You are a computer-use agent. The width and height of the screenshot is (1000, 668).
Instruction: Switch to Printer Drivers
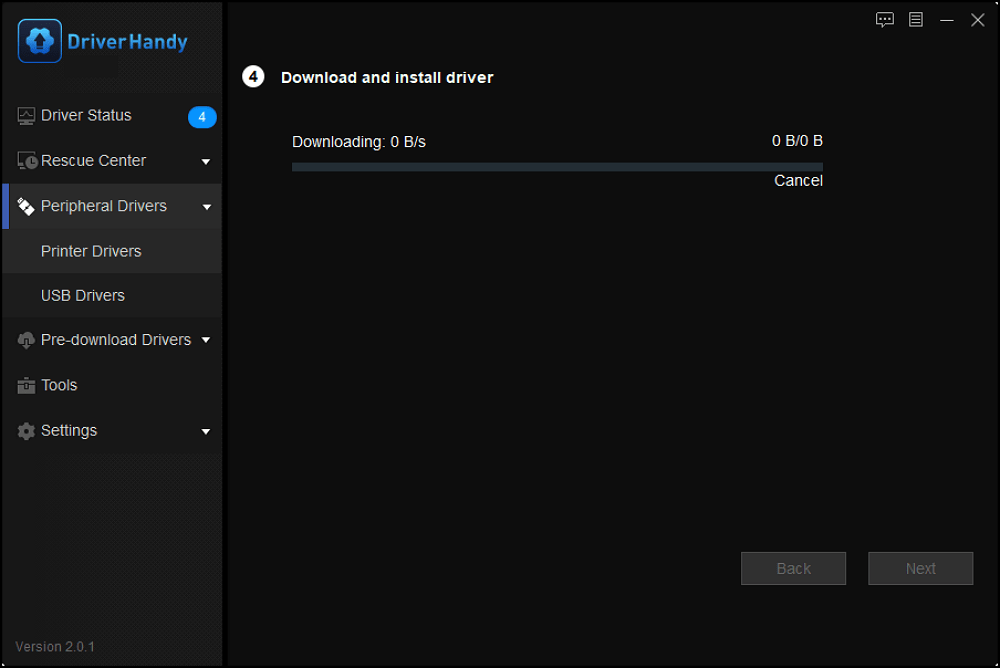(x=91, y=251)
